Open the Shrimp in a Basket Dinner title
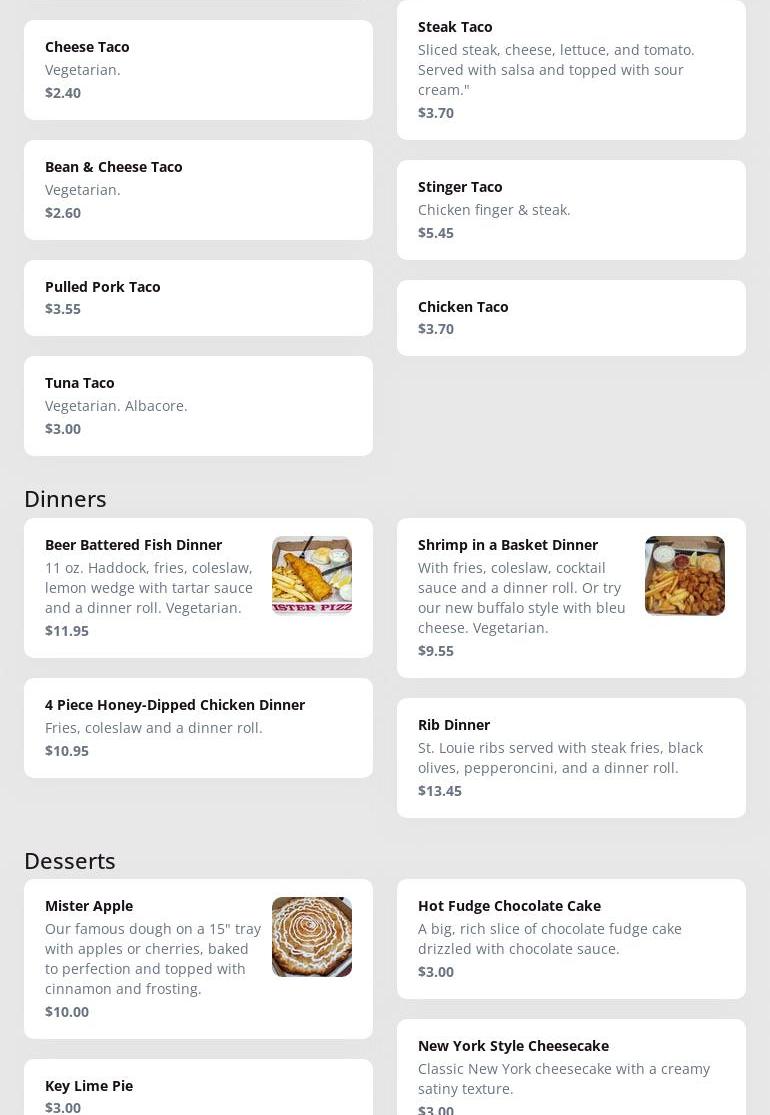This screenshot has height=1115, width=770. (507, 545)
